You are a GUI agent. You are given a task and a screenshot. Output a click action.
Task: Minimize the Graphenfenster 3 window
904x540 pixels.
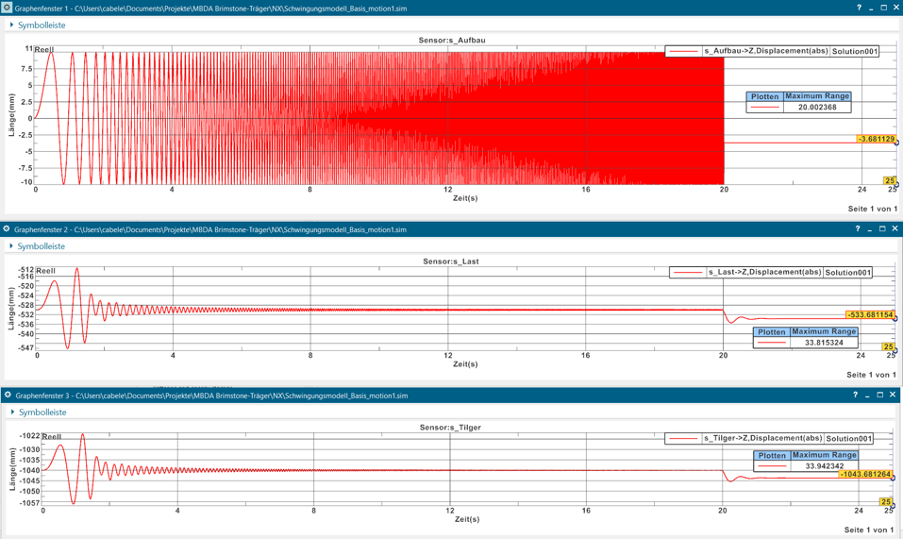point(870,395)
